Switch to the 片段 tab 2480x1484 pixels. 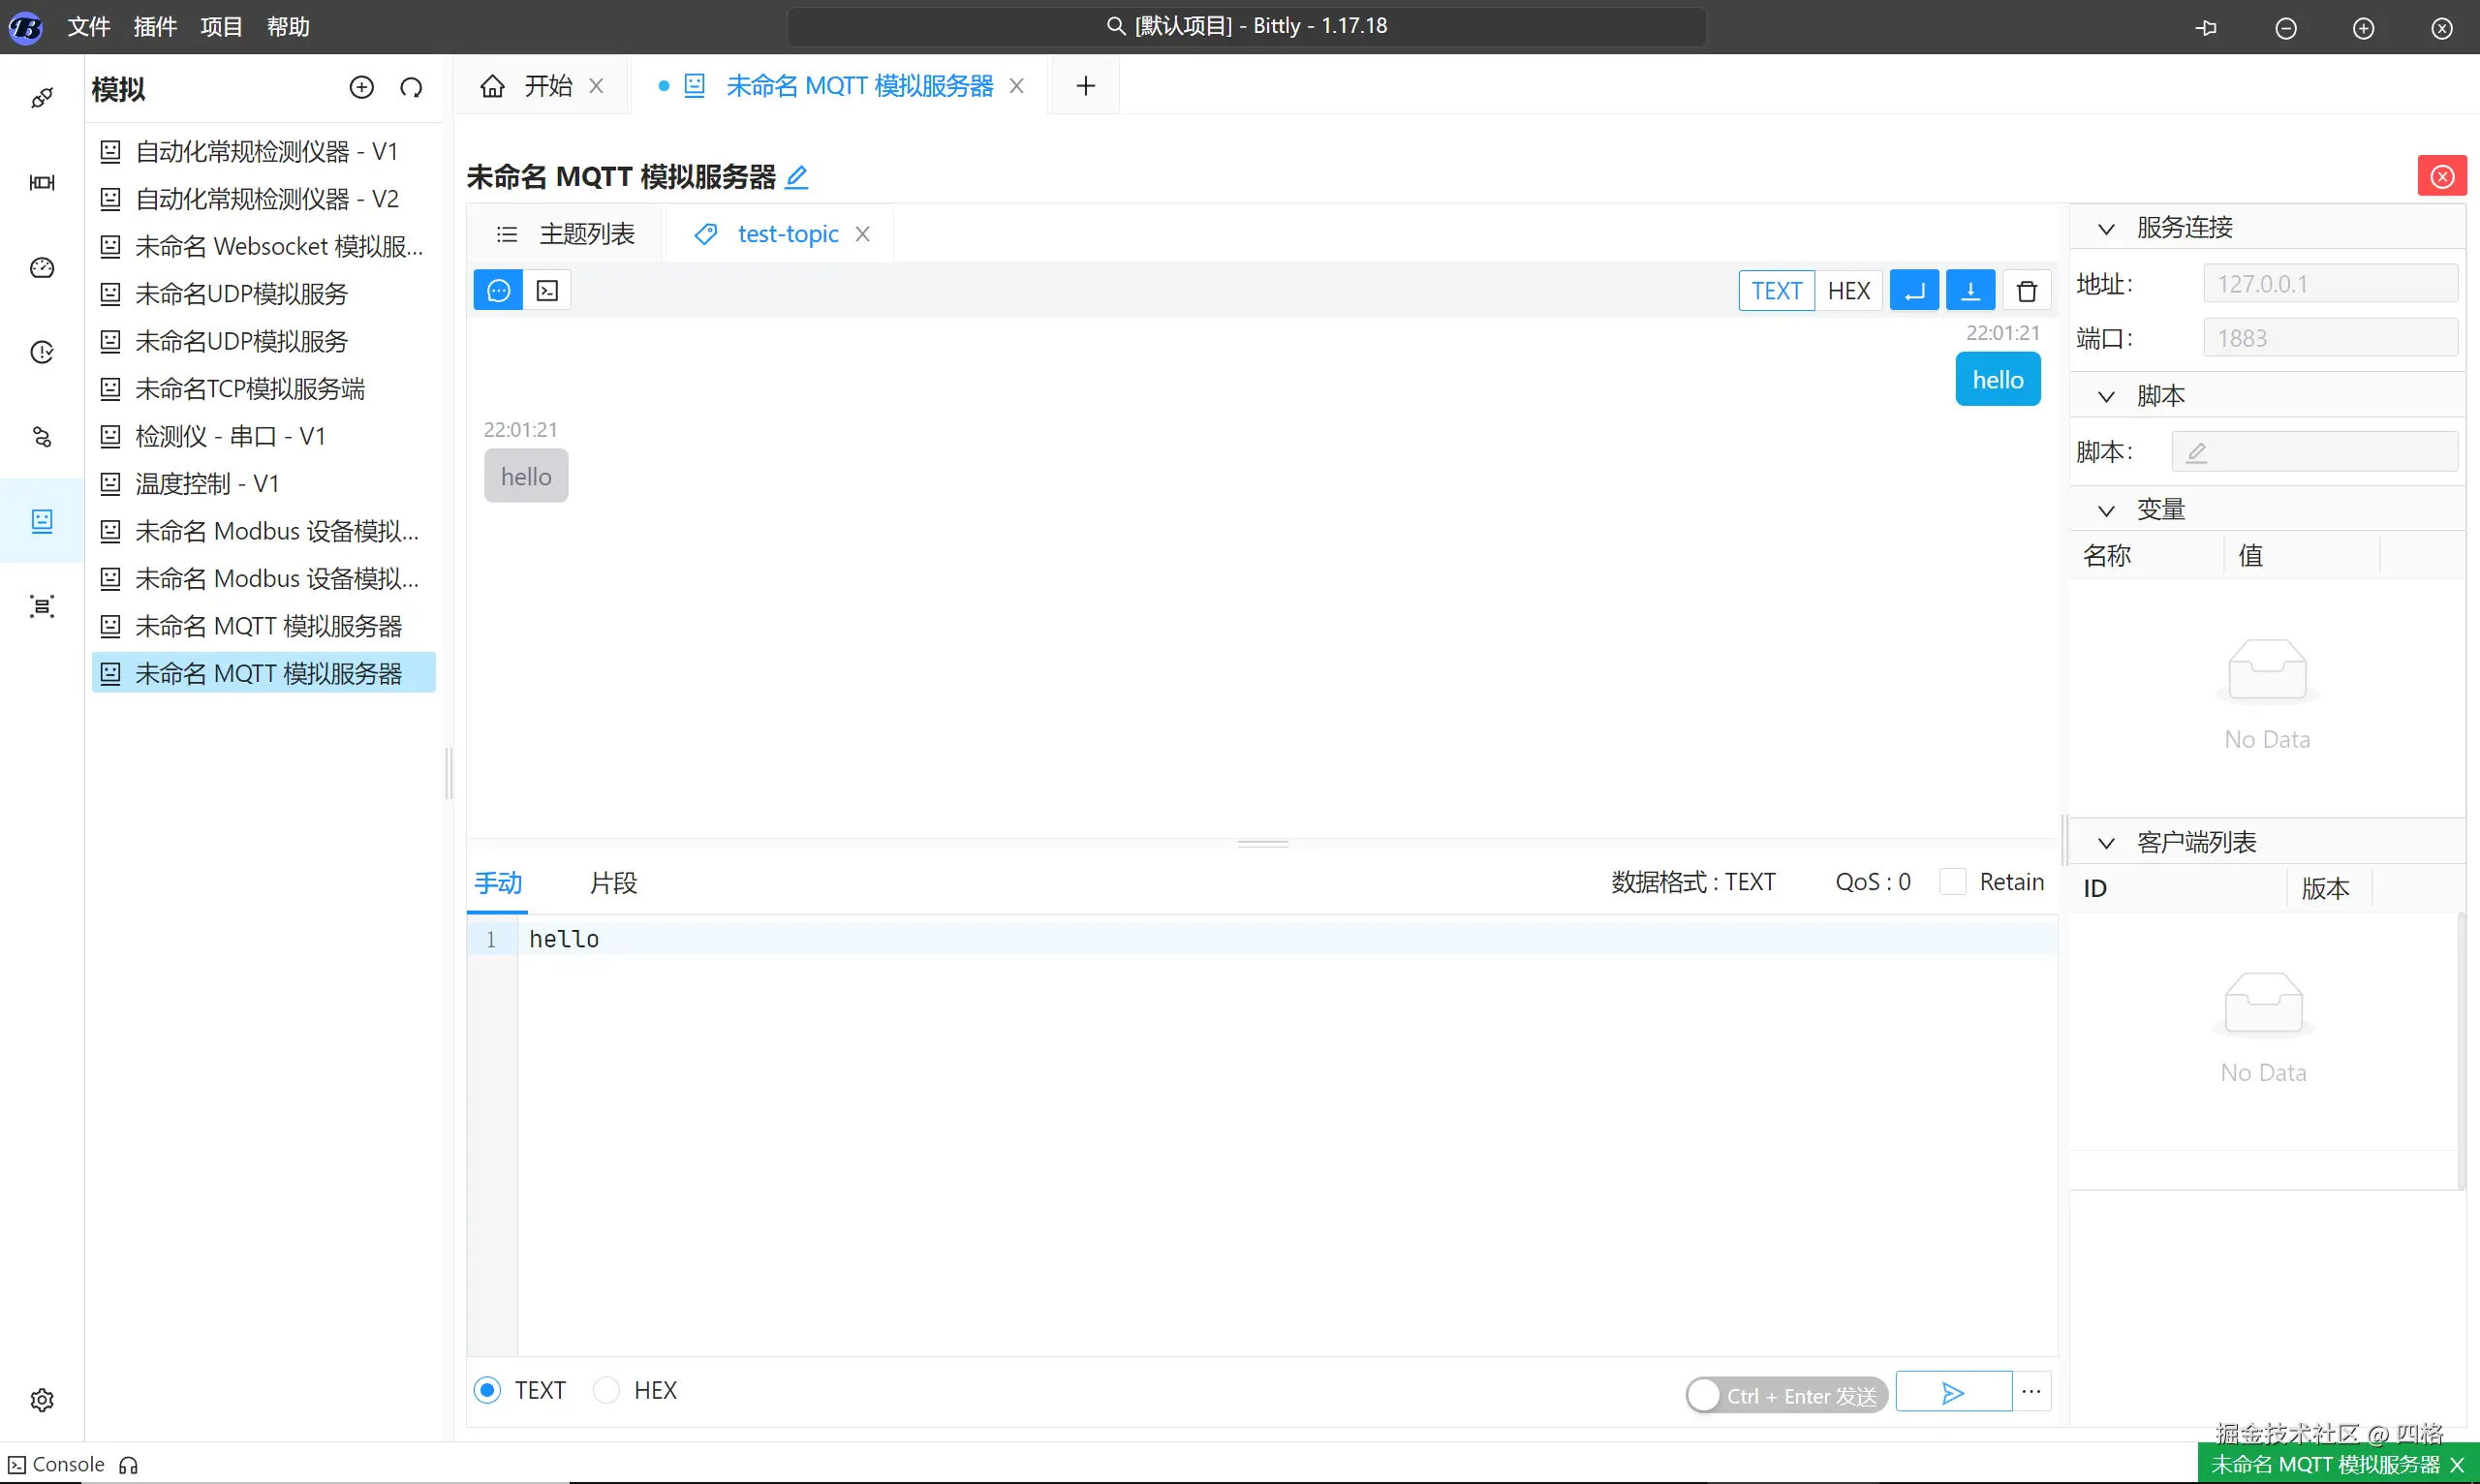tap(613, 883)
